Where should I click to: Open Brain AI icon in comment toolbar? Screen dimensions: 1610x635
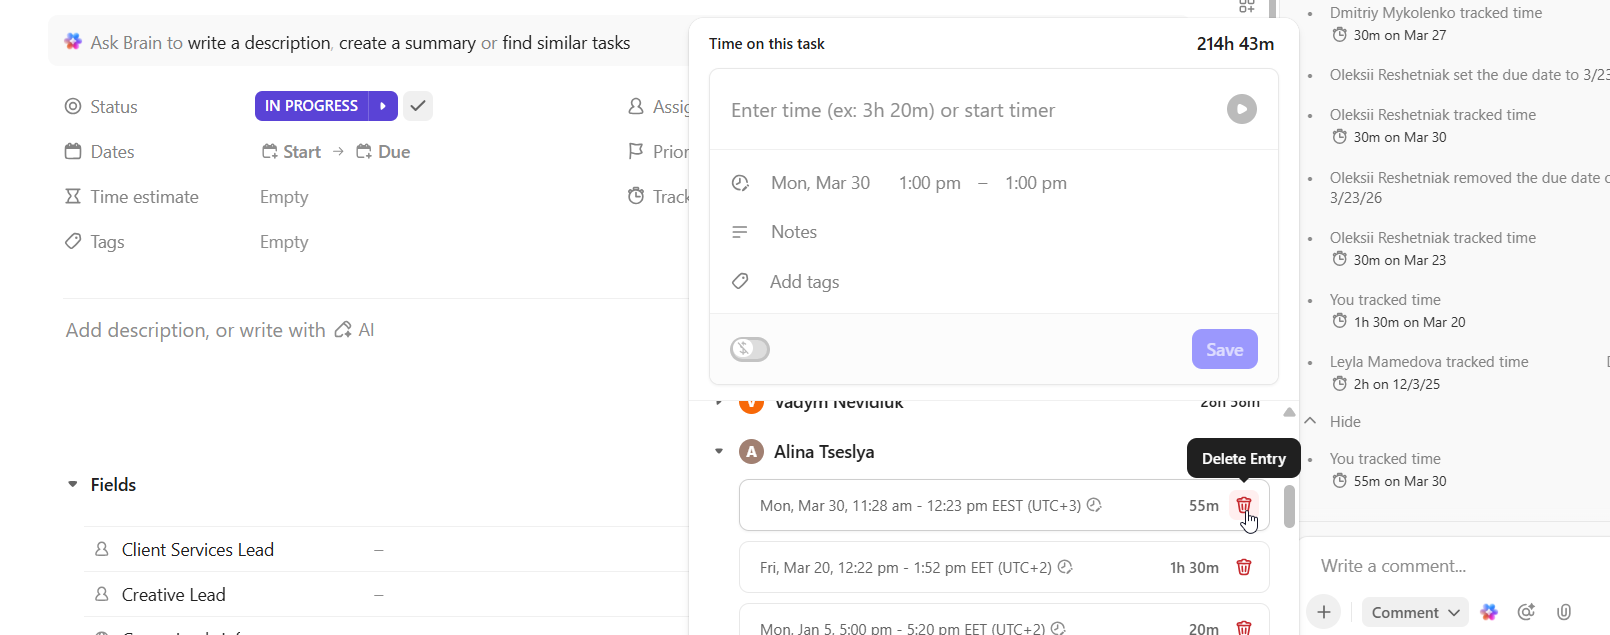1489,612
